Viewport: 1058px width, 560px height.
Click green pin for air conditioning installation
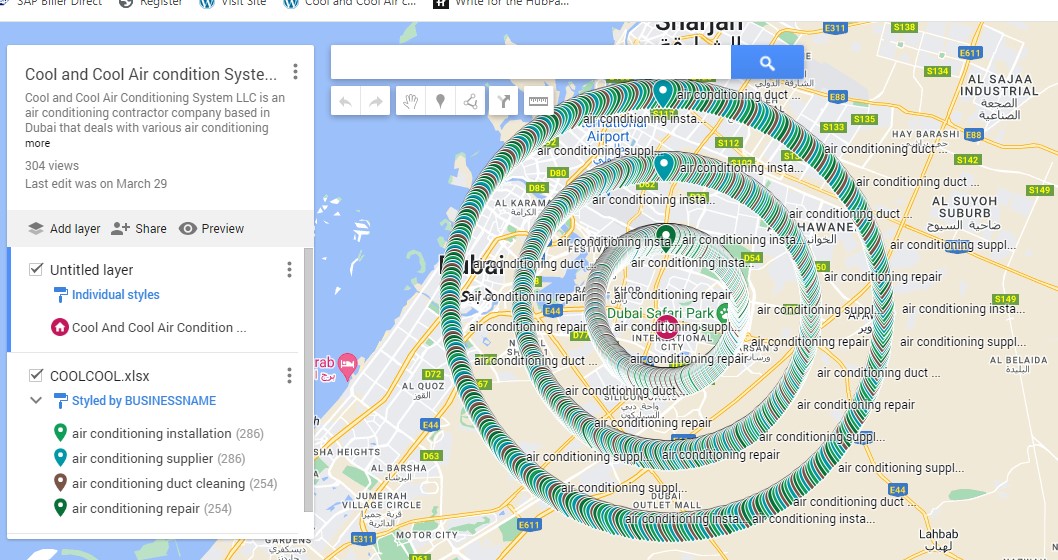[x=60, y=433]
